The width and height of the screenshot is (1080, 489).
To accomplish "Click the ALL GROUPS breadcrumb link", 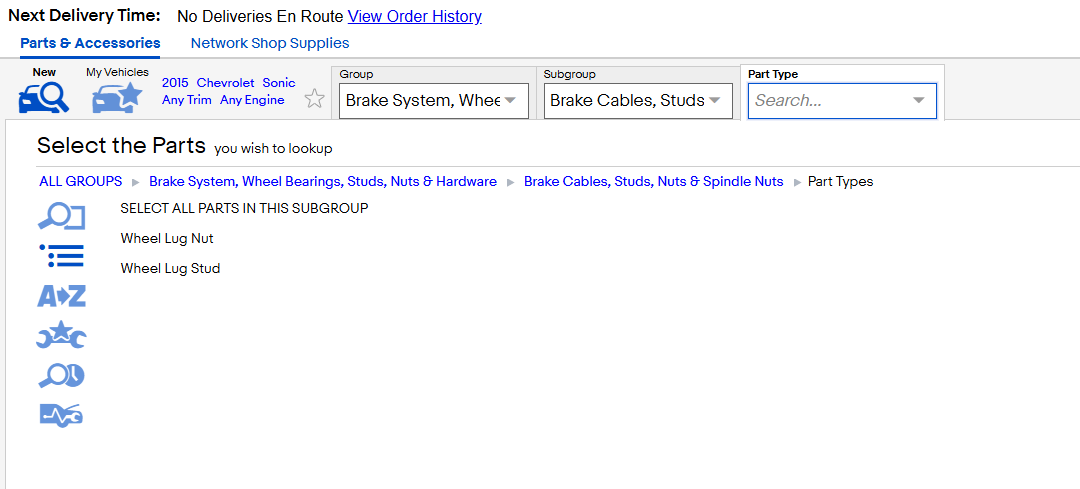I will point(81,182).
